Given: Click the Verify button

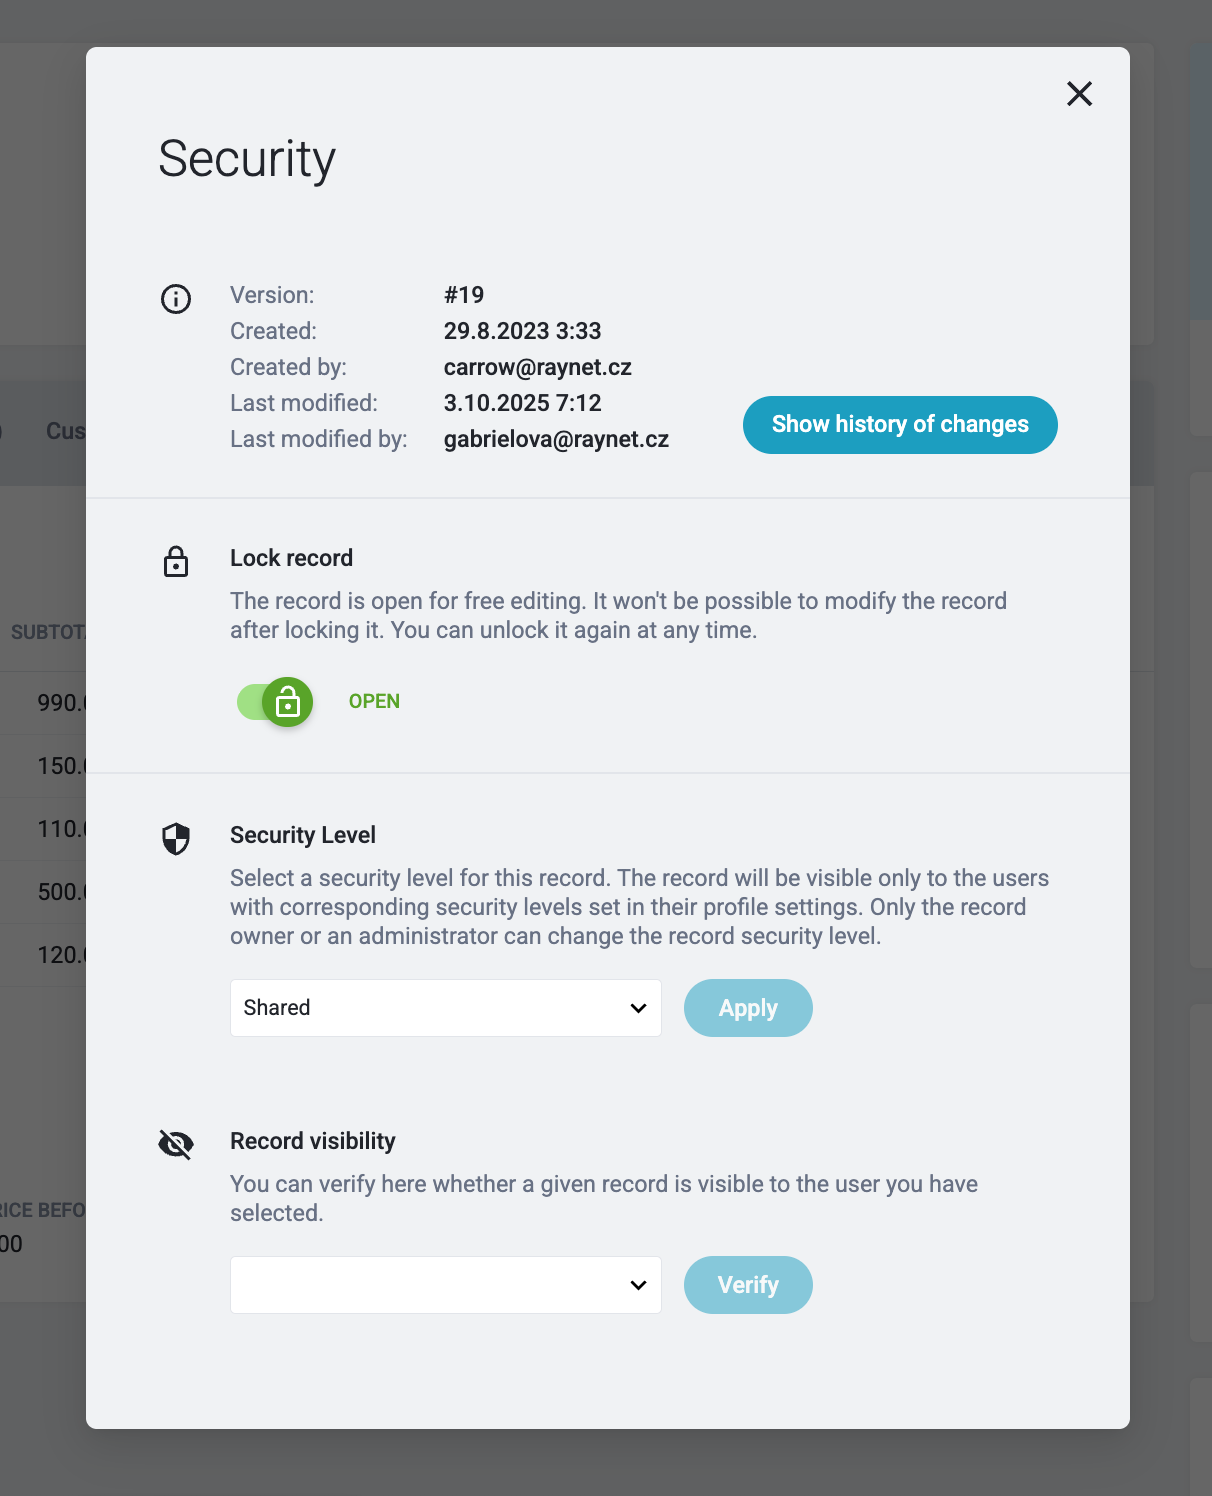Looking at the screenshot, I should pos(748,1285).
